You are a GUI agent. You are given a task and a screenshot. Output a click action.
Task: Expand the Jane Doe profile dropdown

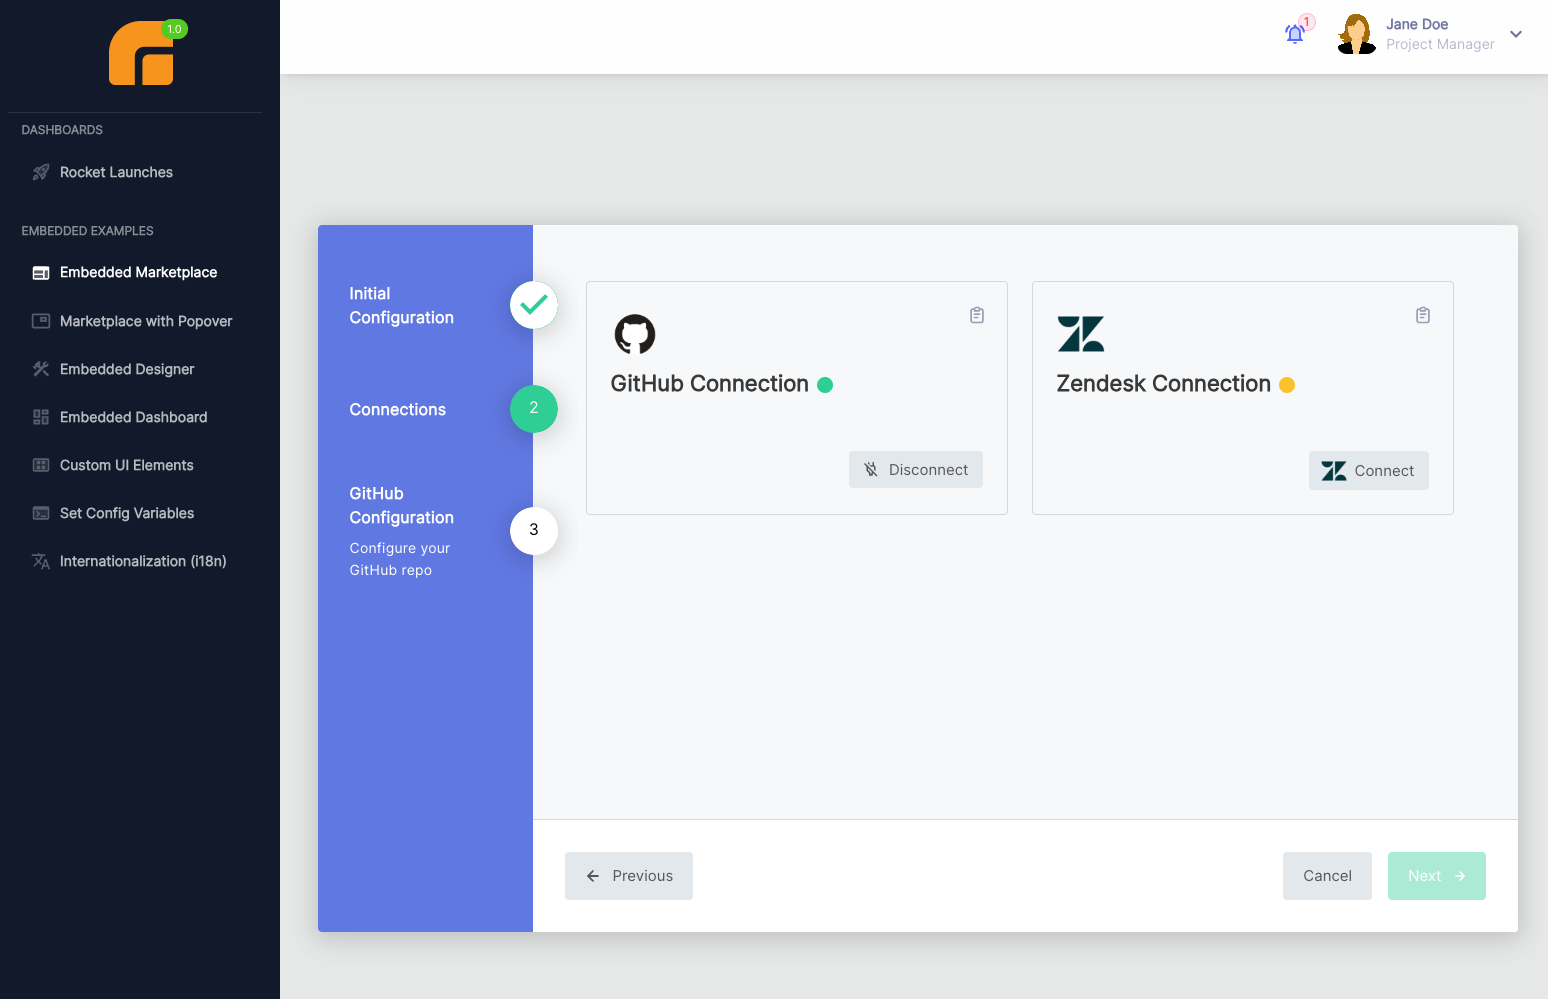(x=1516, y=33)
